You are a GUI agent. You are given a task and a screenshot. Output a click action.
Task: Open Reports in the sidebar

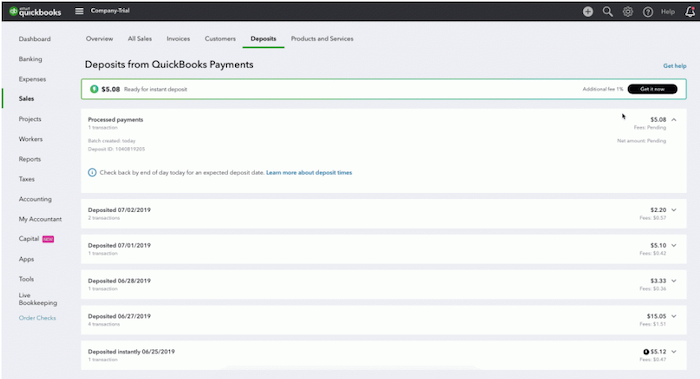(x=30, y=159)
